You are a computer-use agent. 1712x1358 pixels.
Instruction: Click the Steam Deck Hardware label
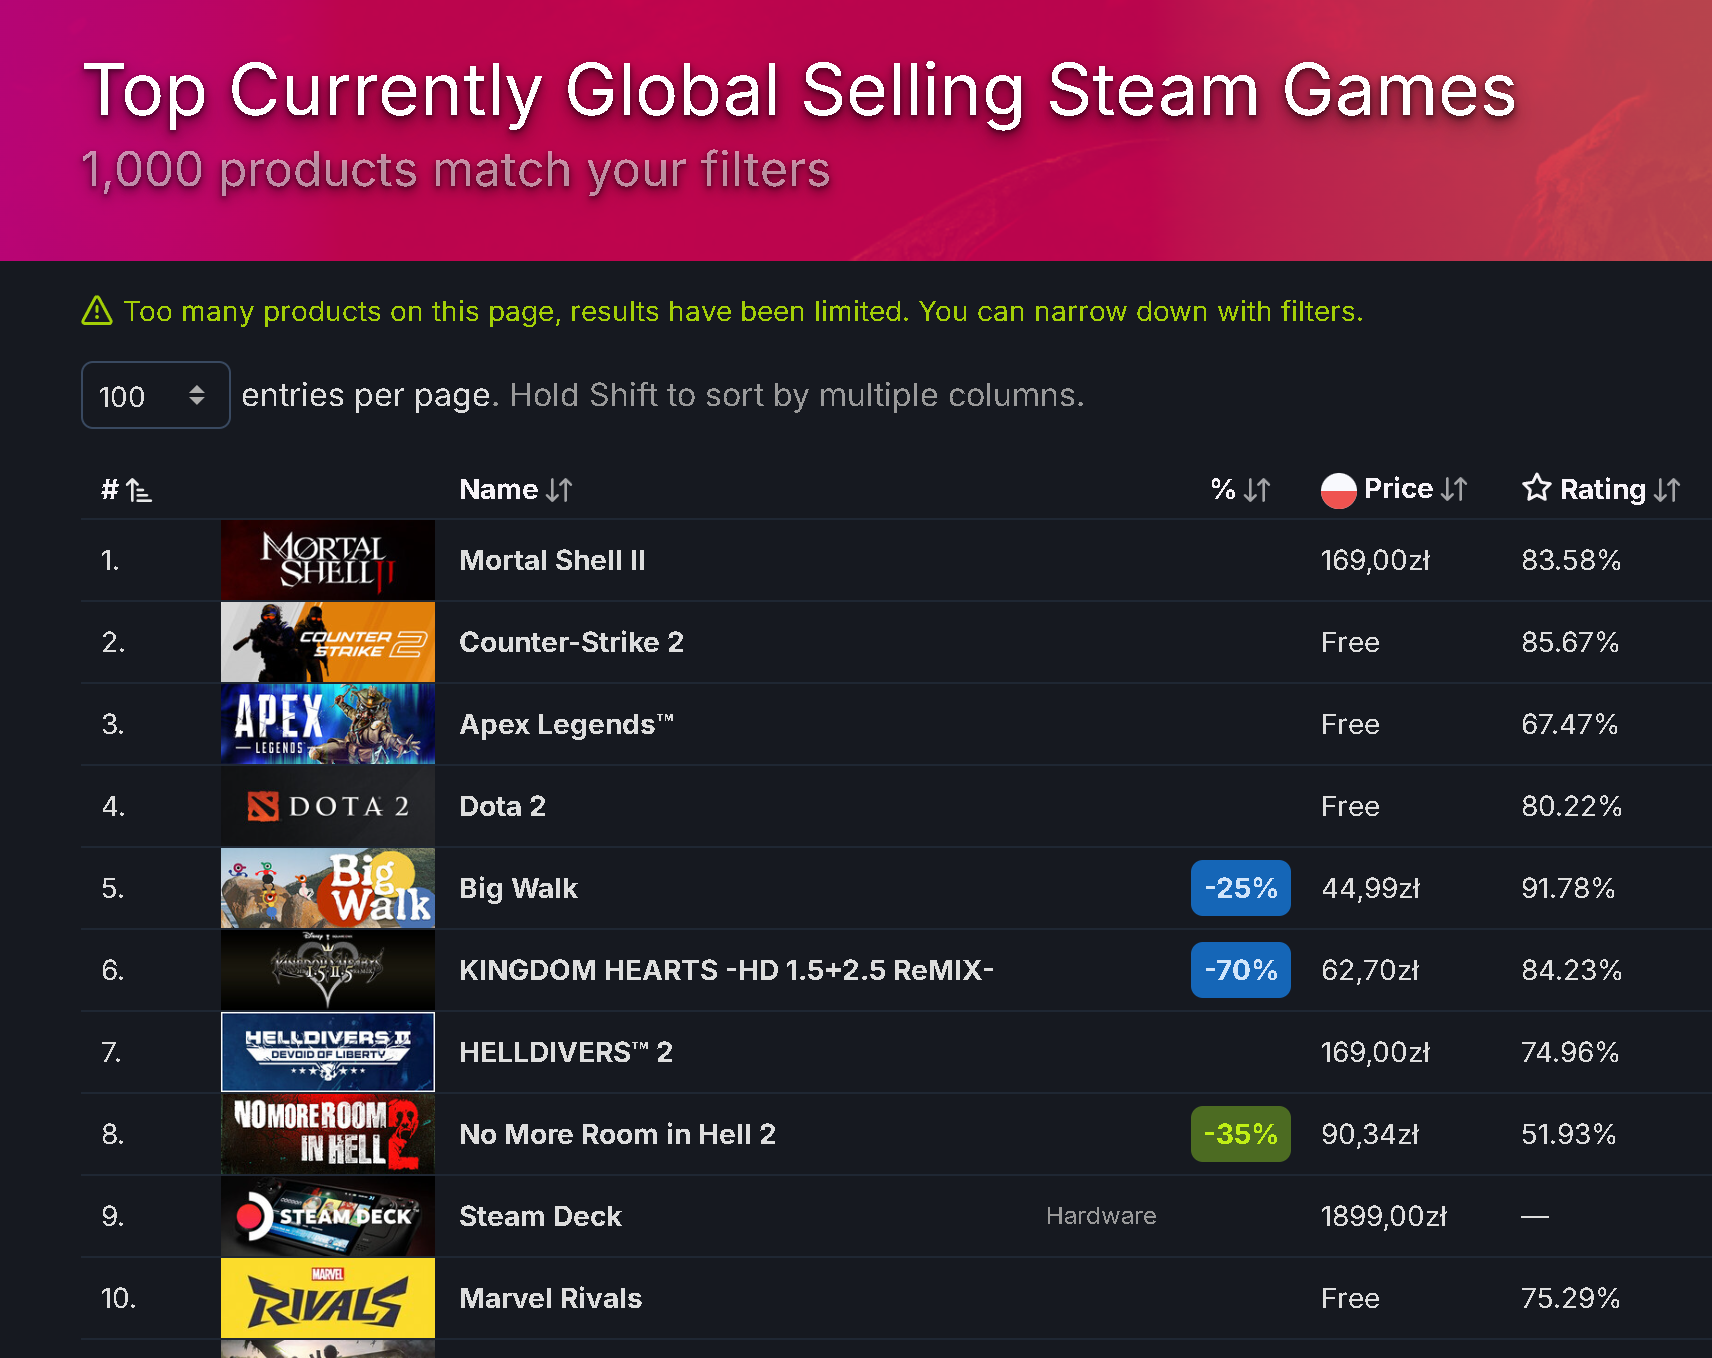(1101, 1216)
